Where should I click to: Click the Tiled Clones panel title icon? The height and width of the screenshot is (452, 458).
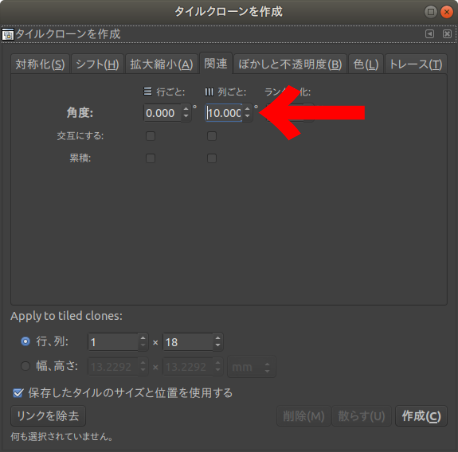8,34
